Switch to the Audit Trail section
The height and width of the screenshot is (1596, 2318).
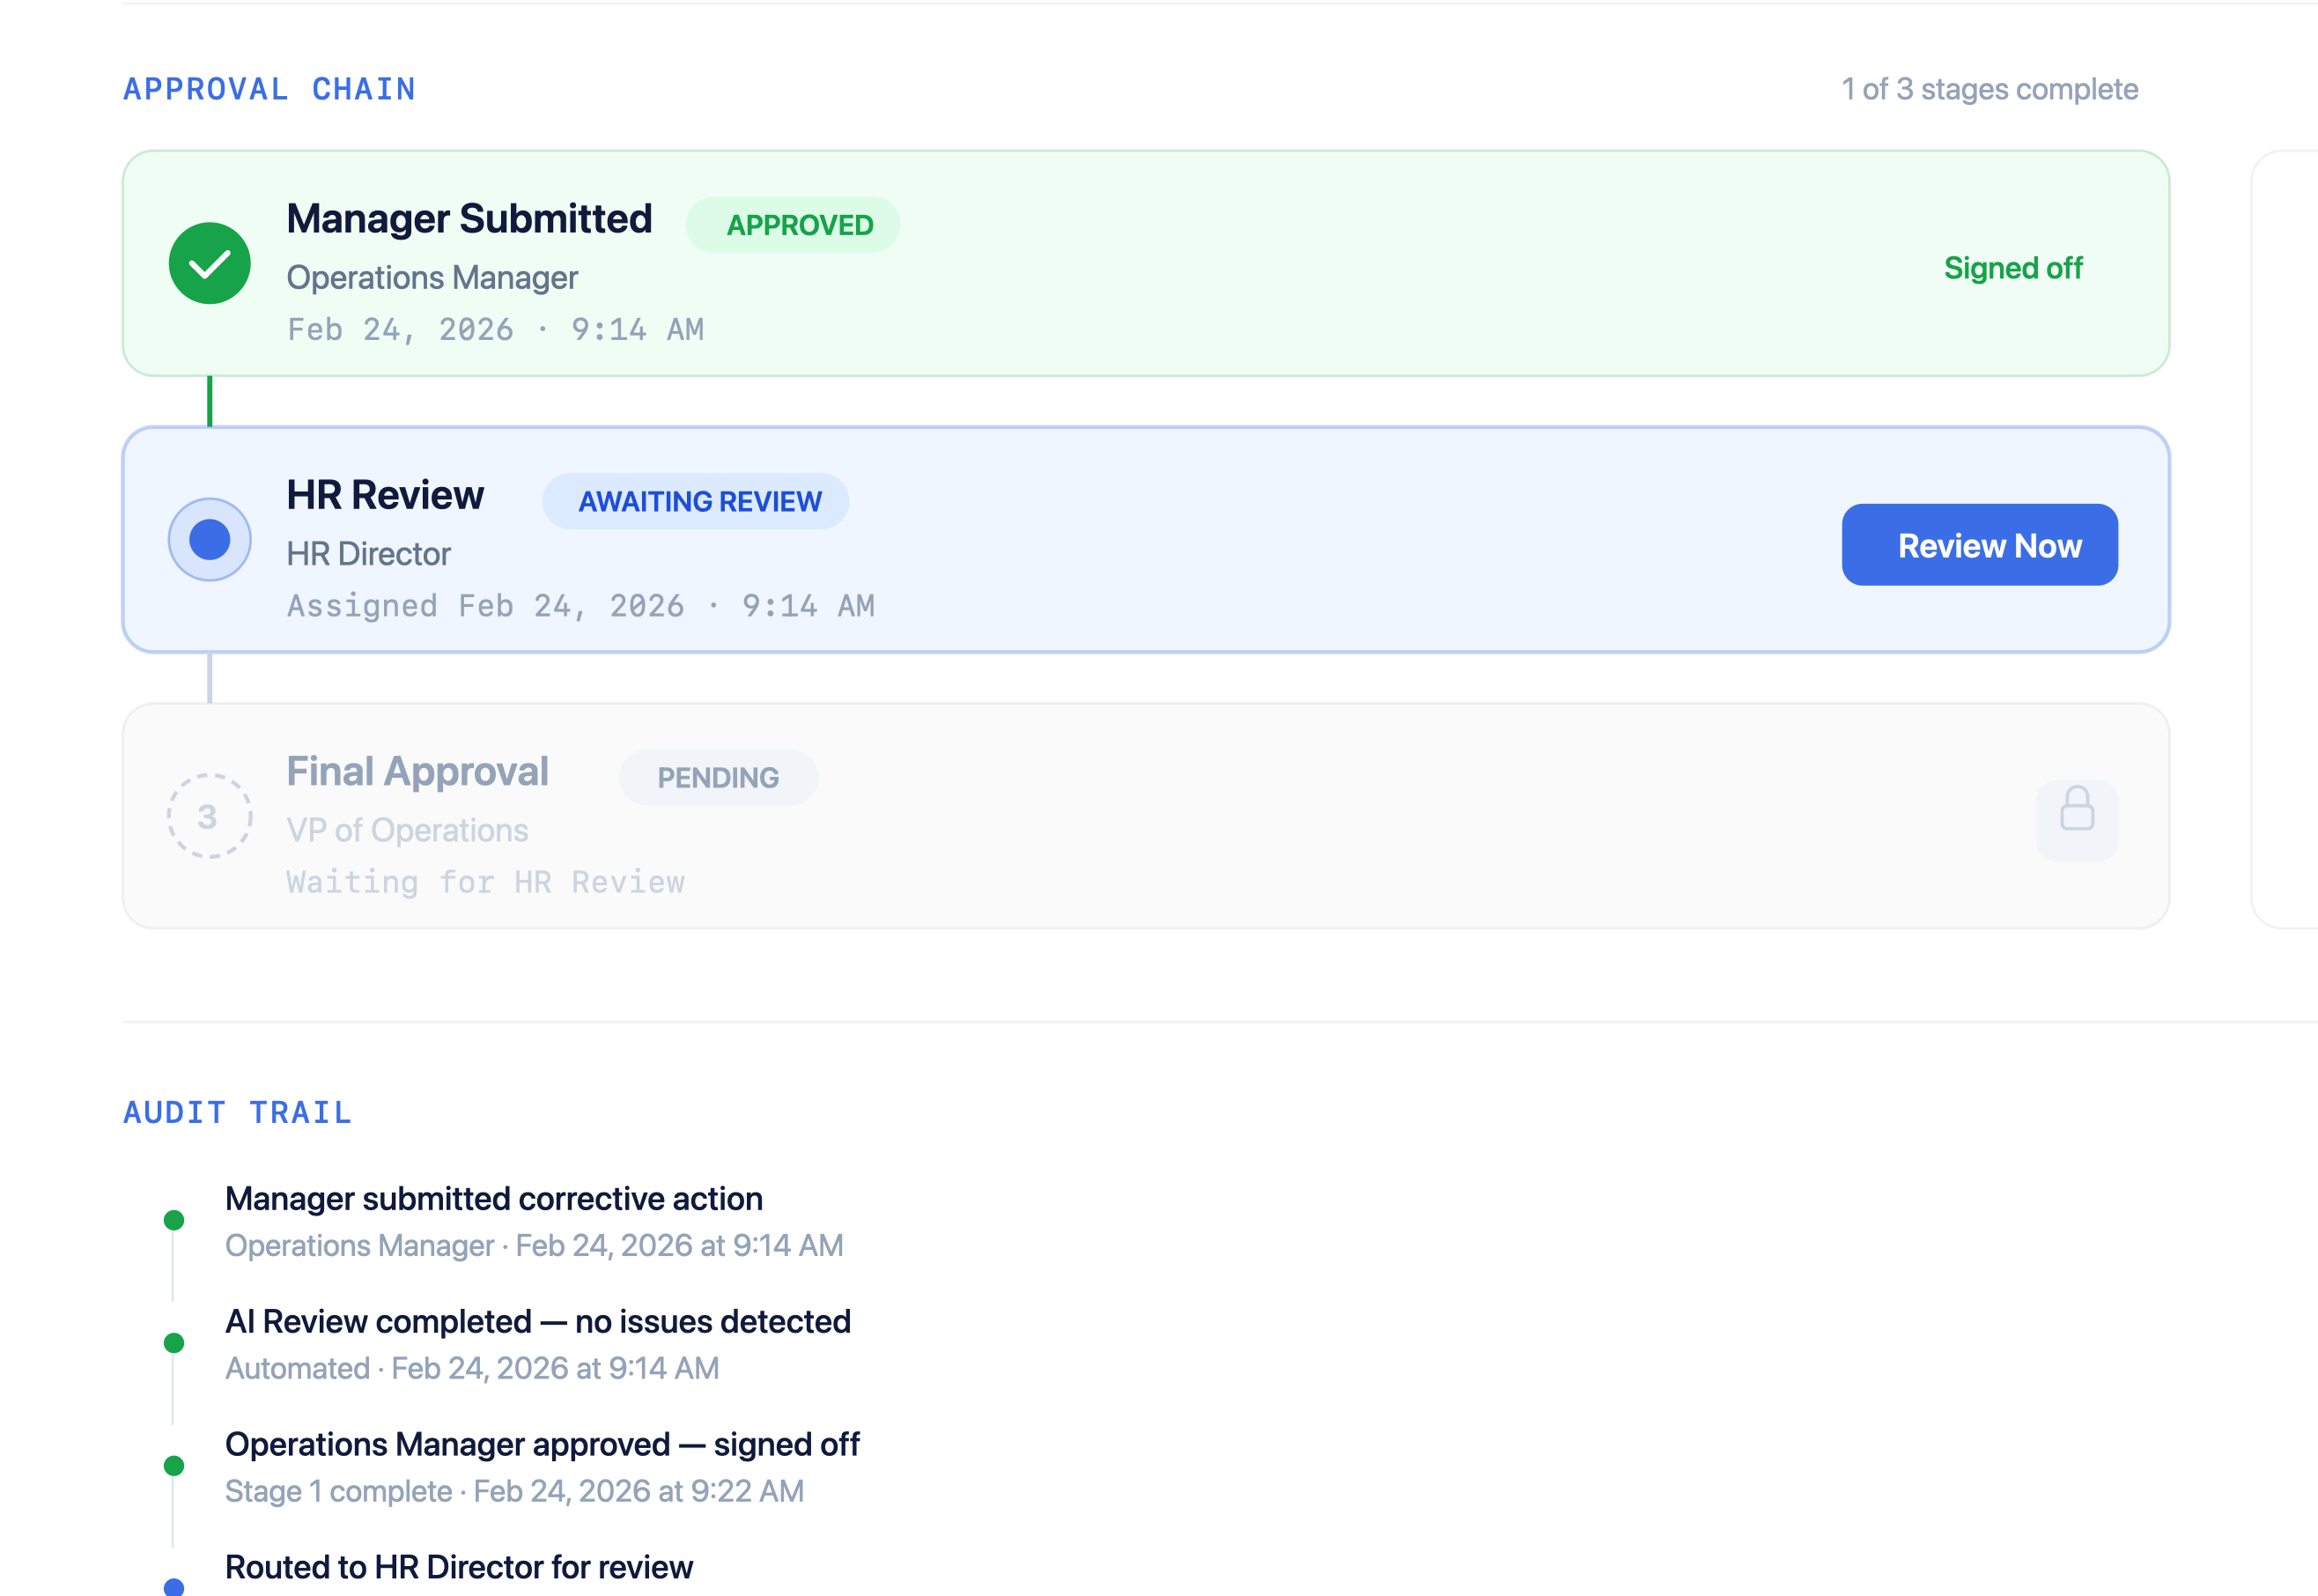click(x=236, y=1112)
